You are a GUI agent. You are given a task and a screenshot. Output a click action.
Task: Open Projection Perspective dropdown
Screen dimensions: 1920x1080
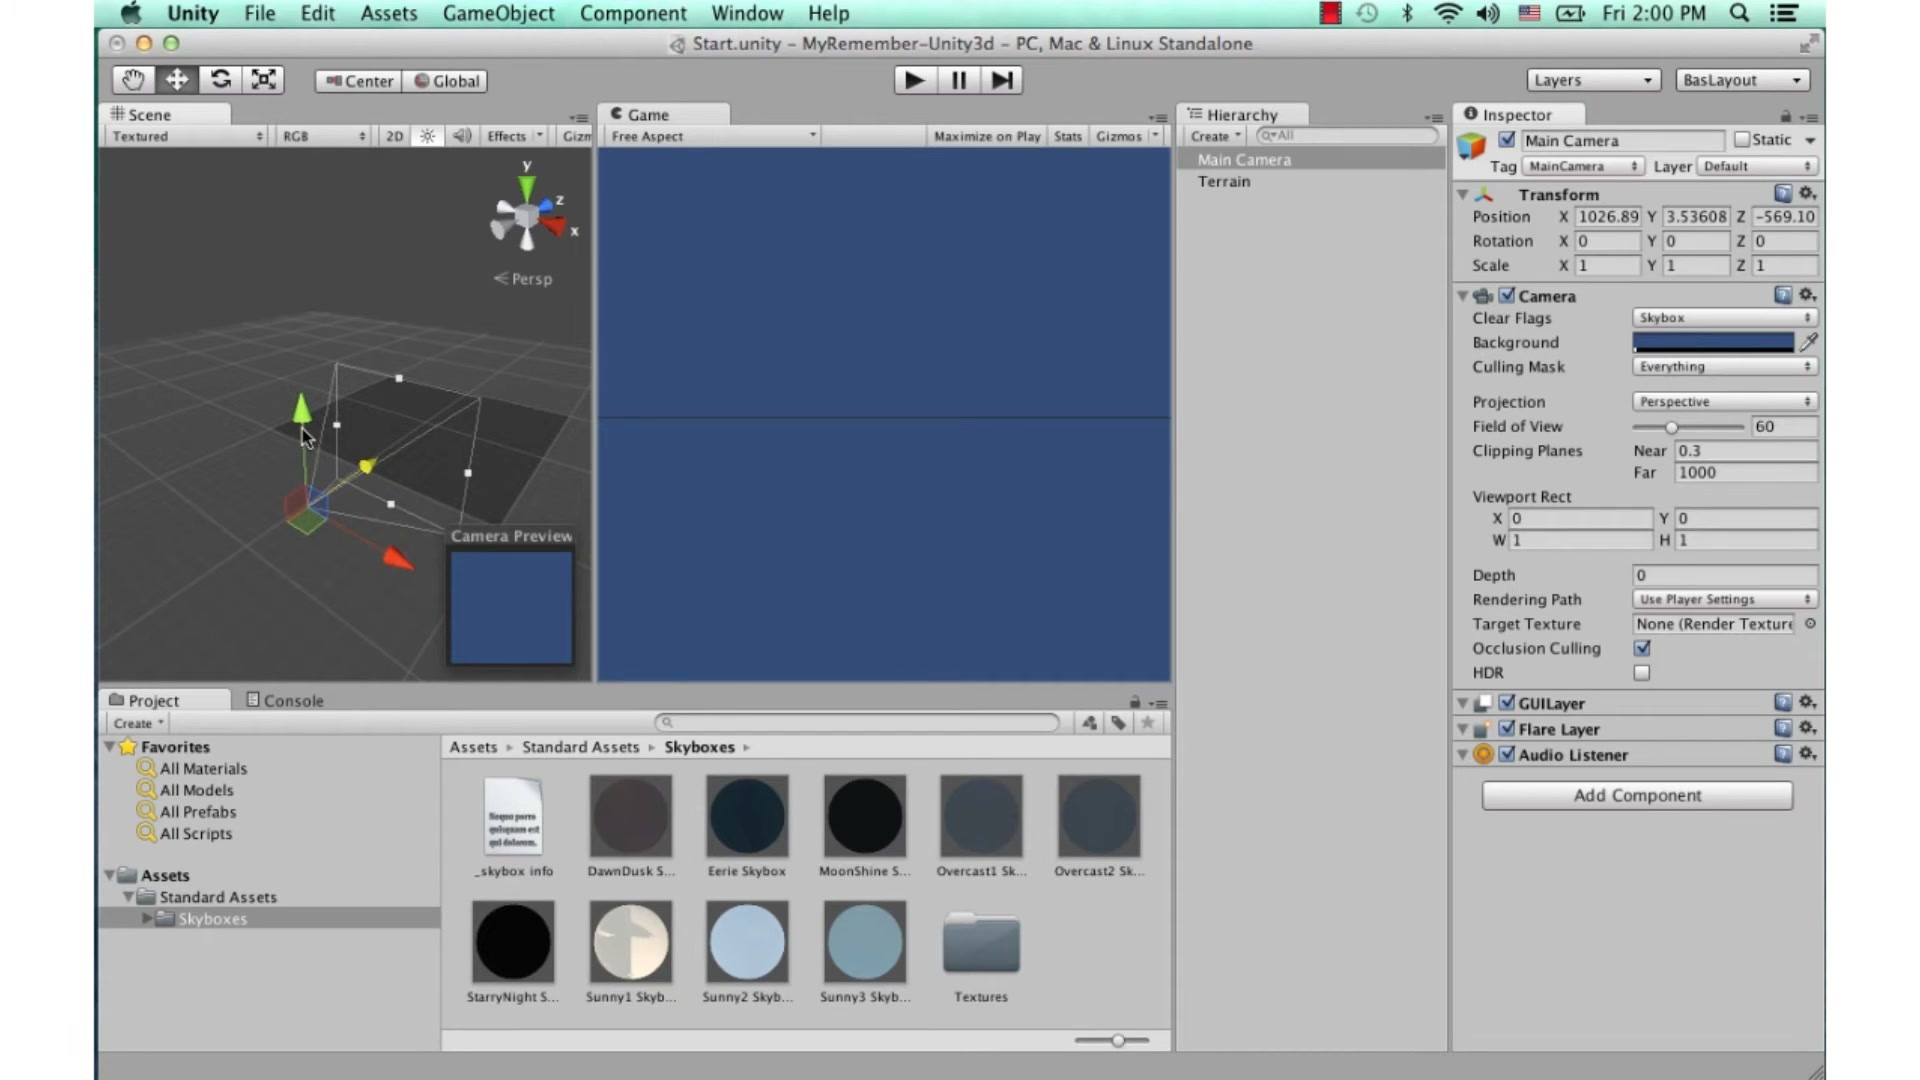(x=1725, y=401)
